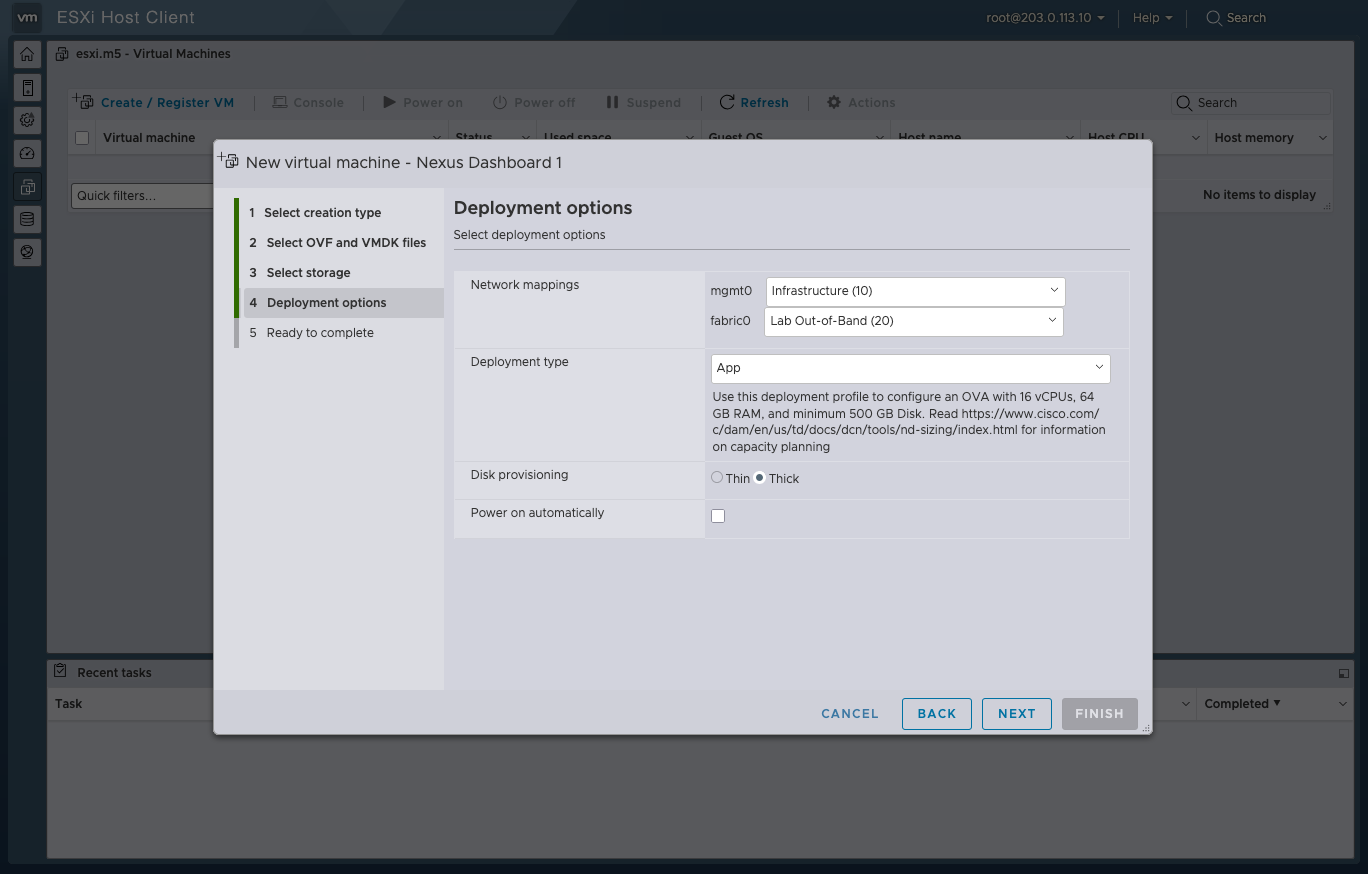Click the CANCEL button
The width and height of the screenshot is (1368, 874).
click(850, 714)
